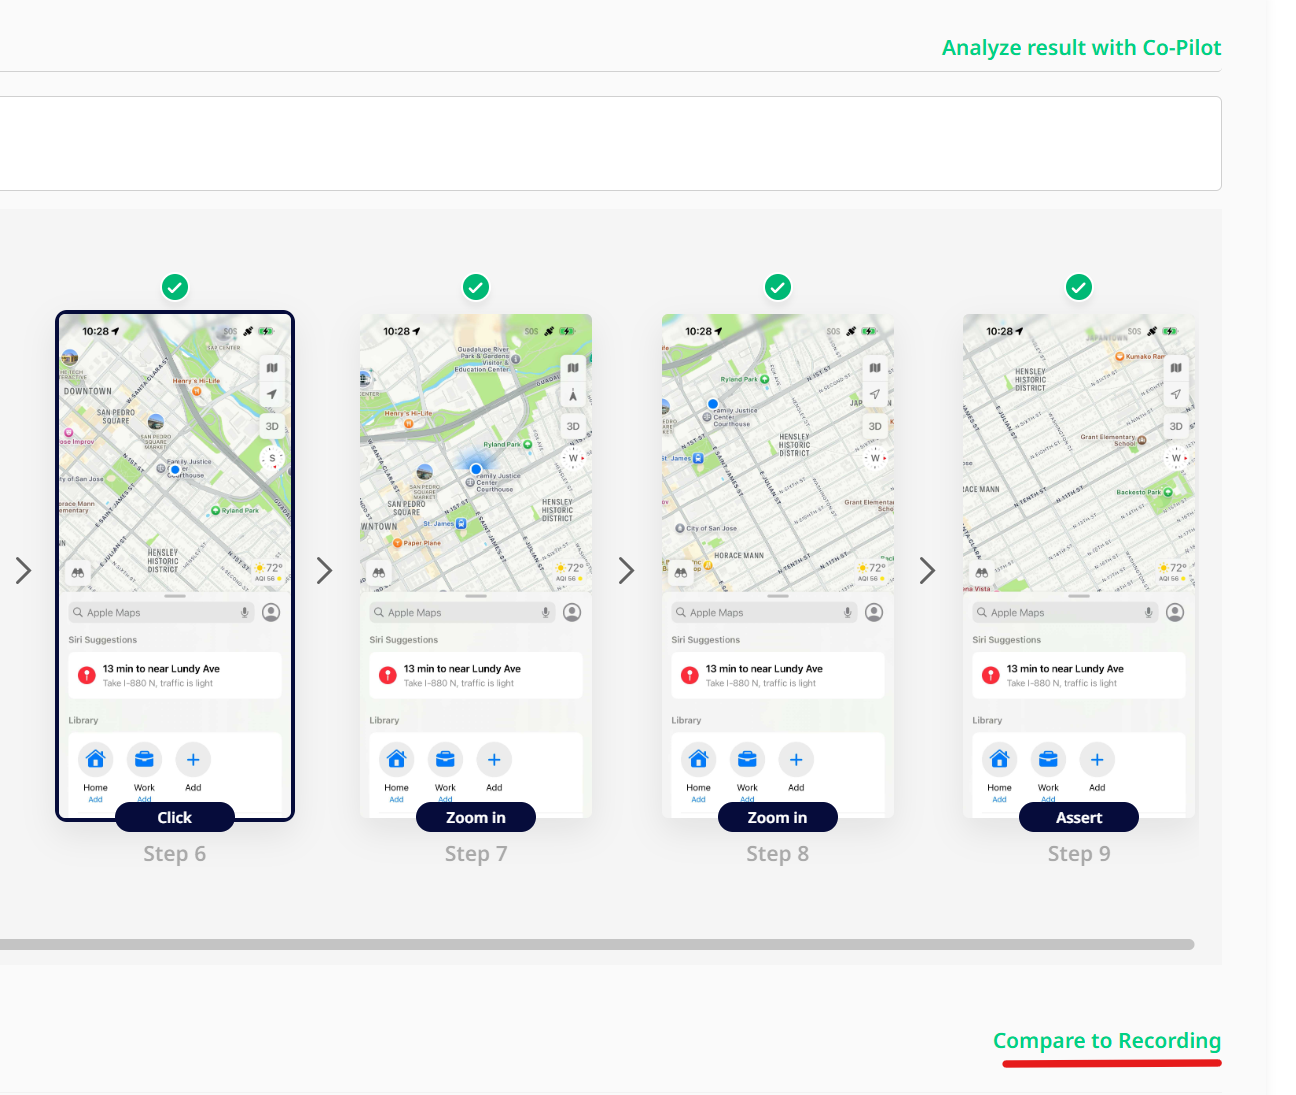Image resolution: width=1296 pixels, height=1095 pixels.
Task: Click the Step 8 label text
Action: [x=778, y=854]
